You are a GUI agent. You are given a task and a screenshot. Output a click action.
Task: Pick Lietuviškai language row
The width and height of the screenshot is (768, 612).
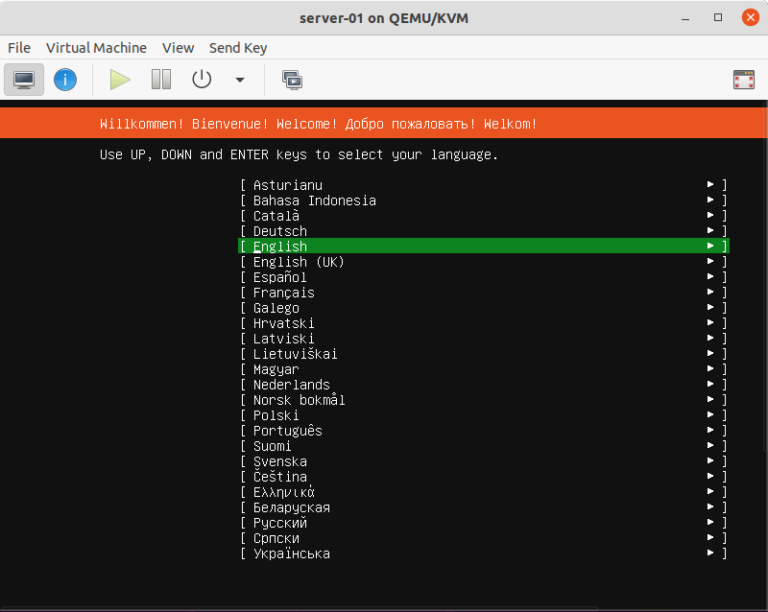click(x=483, y=354)
